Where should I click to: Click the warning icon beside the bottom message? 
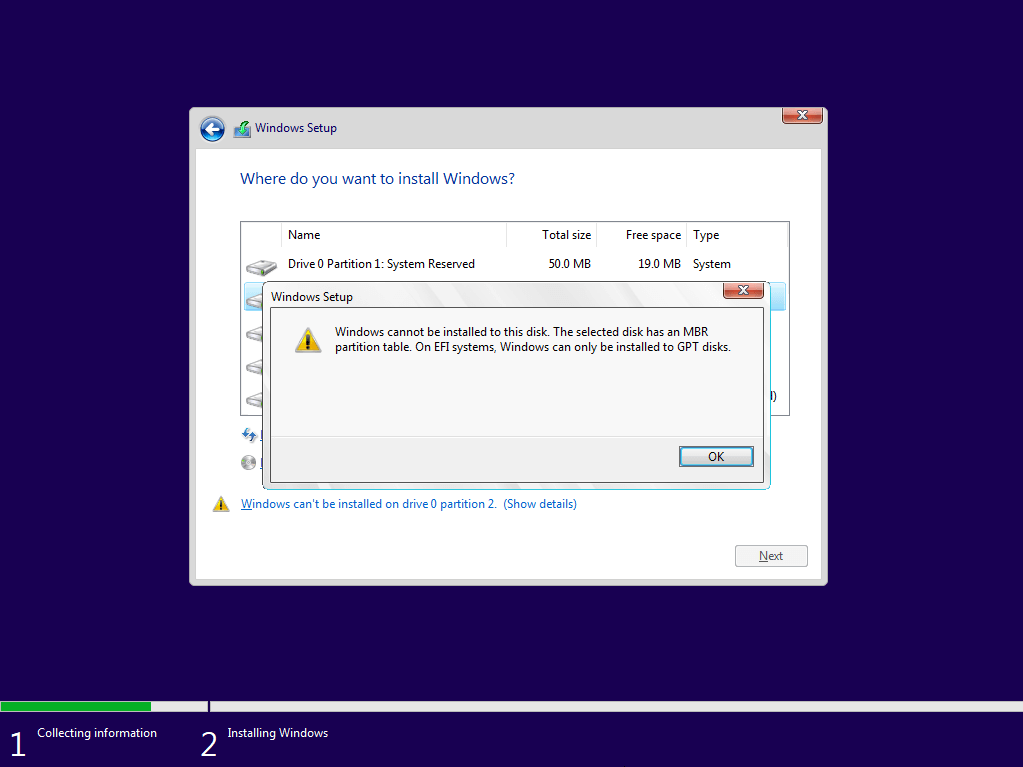point(221,505)
